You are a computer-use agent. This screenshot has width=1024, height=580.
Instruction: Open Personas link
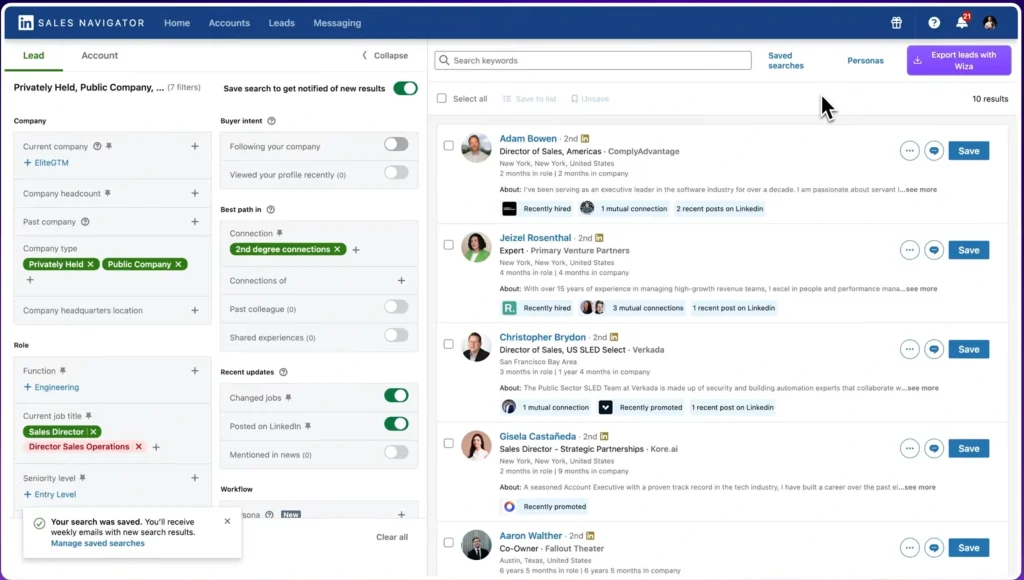point(865,61)
